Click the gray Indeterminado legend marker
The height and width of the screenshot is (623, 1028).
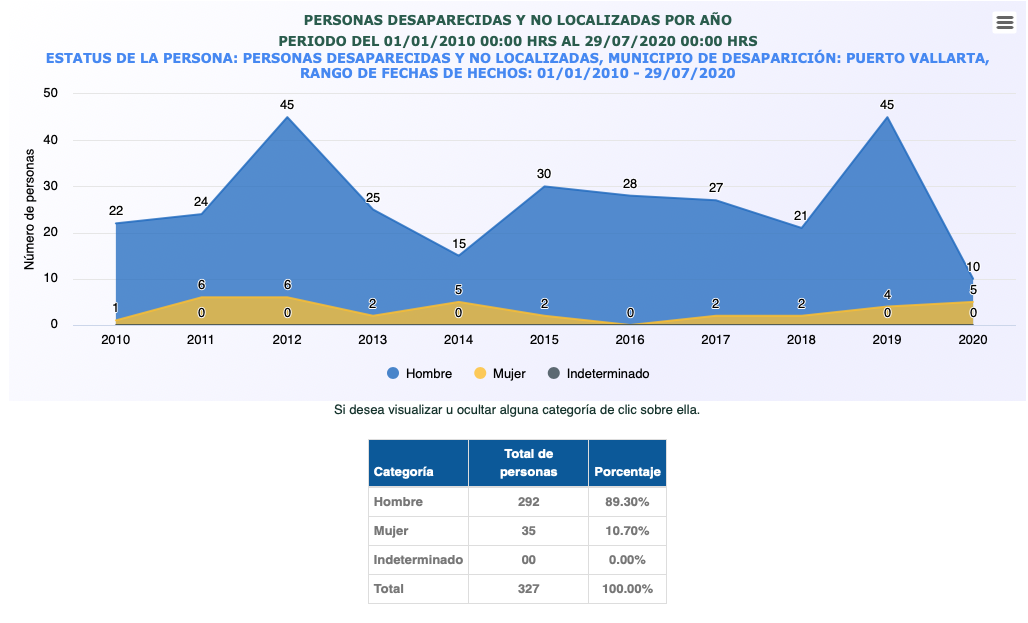[x=553, y=374]
